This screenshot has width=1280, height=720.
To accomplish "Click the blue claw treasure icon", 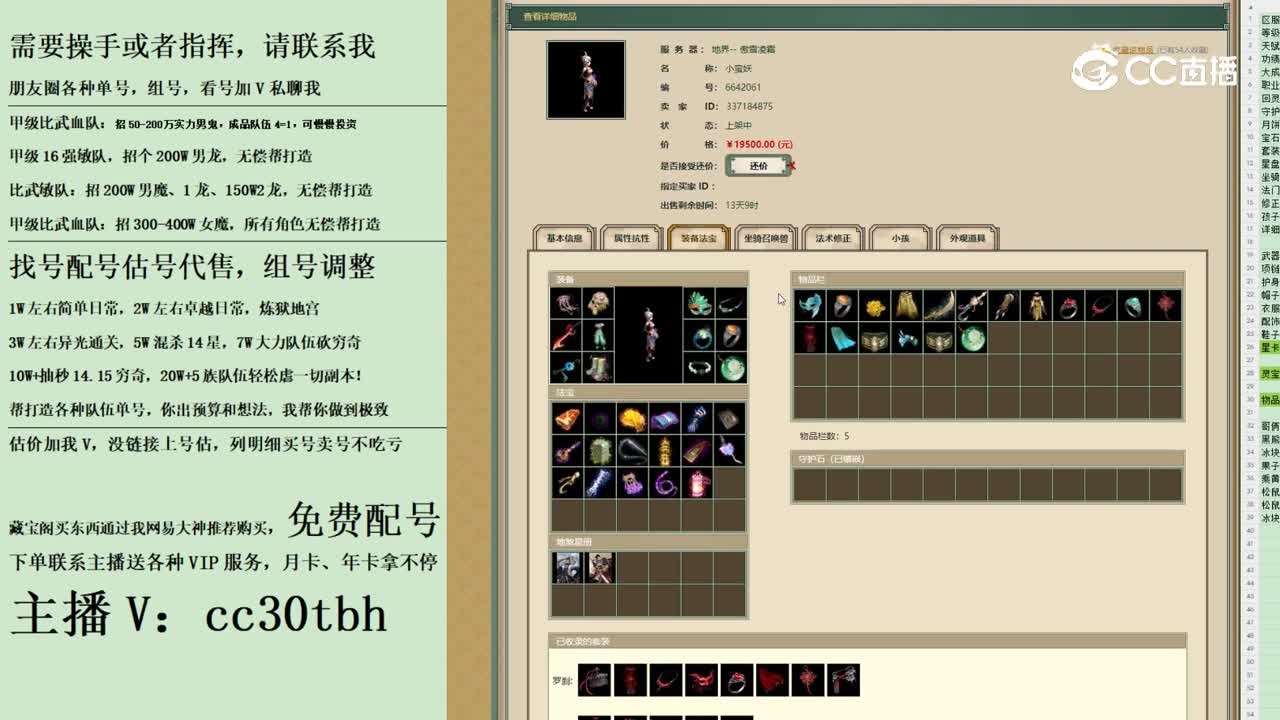I will point(697,419).
